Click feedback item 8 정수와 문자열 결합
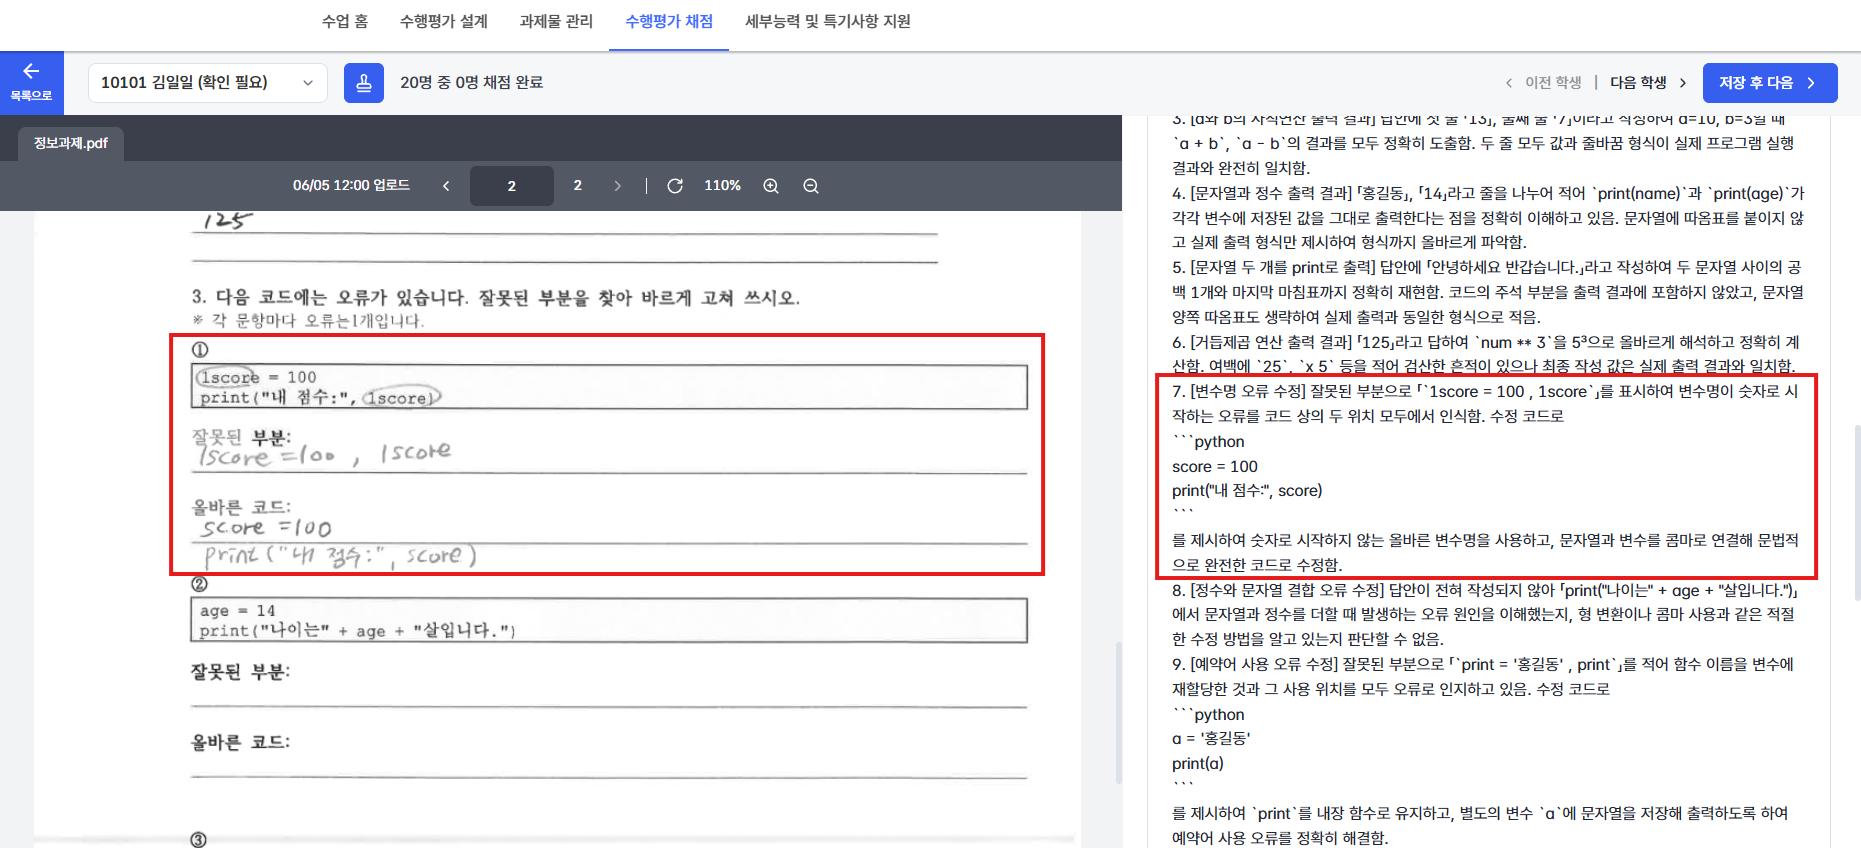The width and height of the screenshot is (1861, 848). 1486,614
